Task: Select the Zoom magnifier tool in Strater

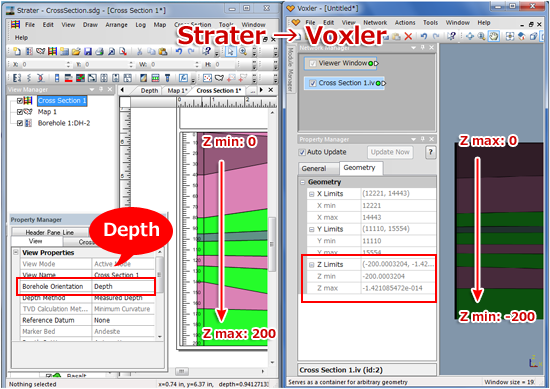Action: click(243, 52)
